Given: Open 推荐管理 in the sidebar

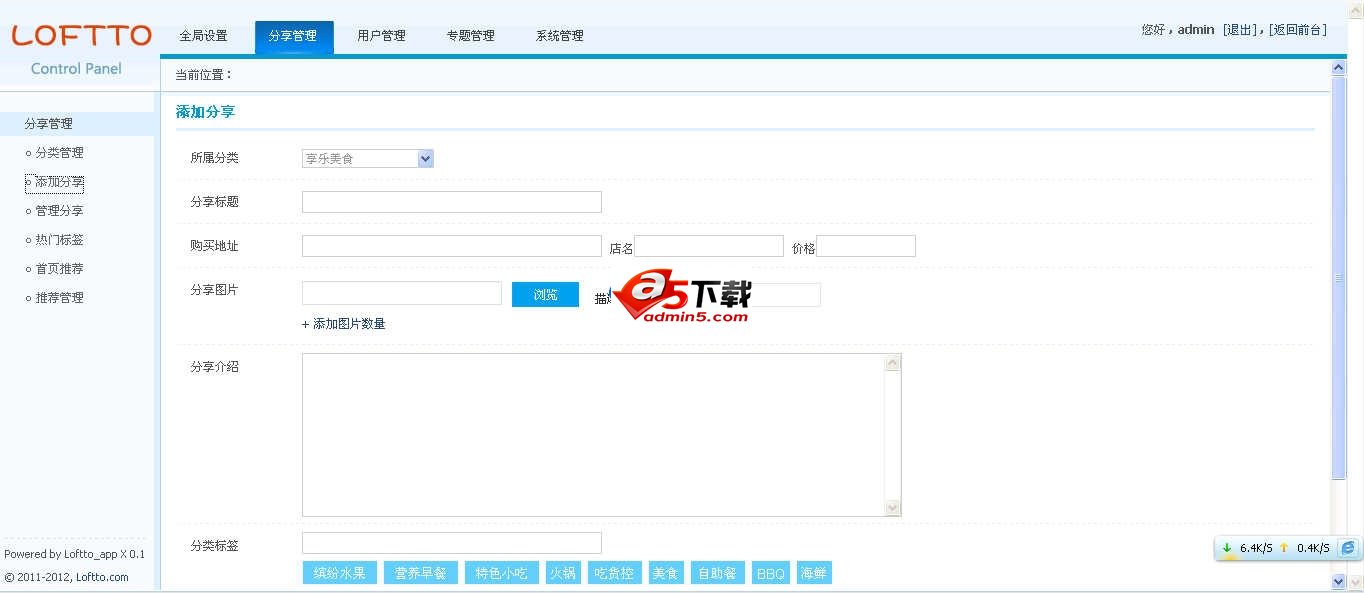Looking at the screenshot, I should click(x=59, y=298).
